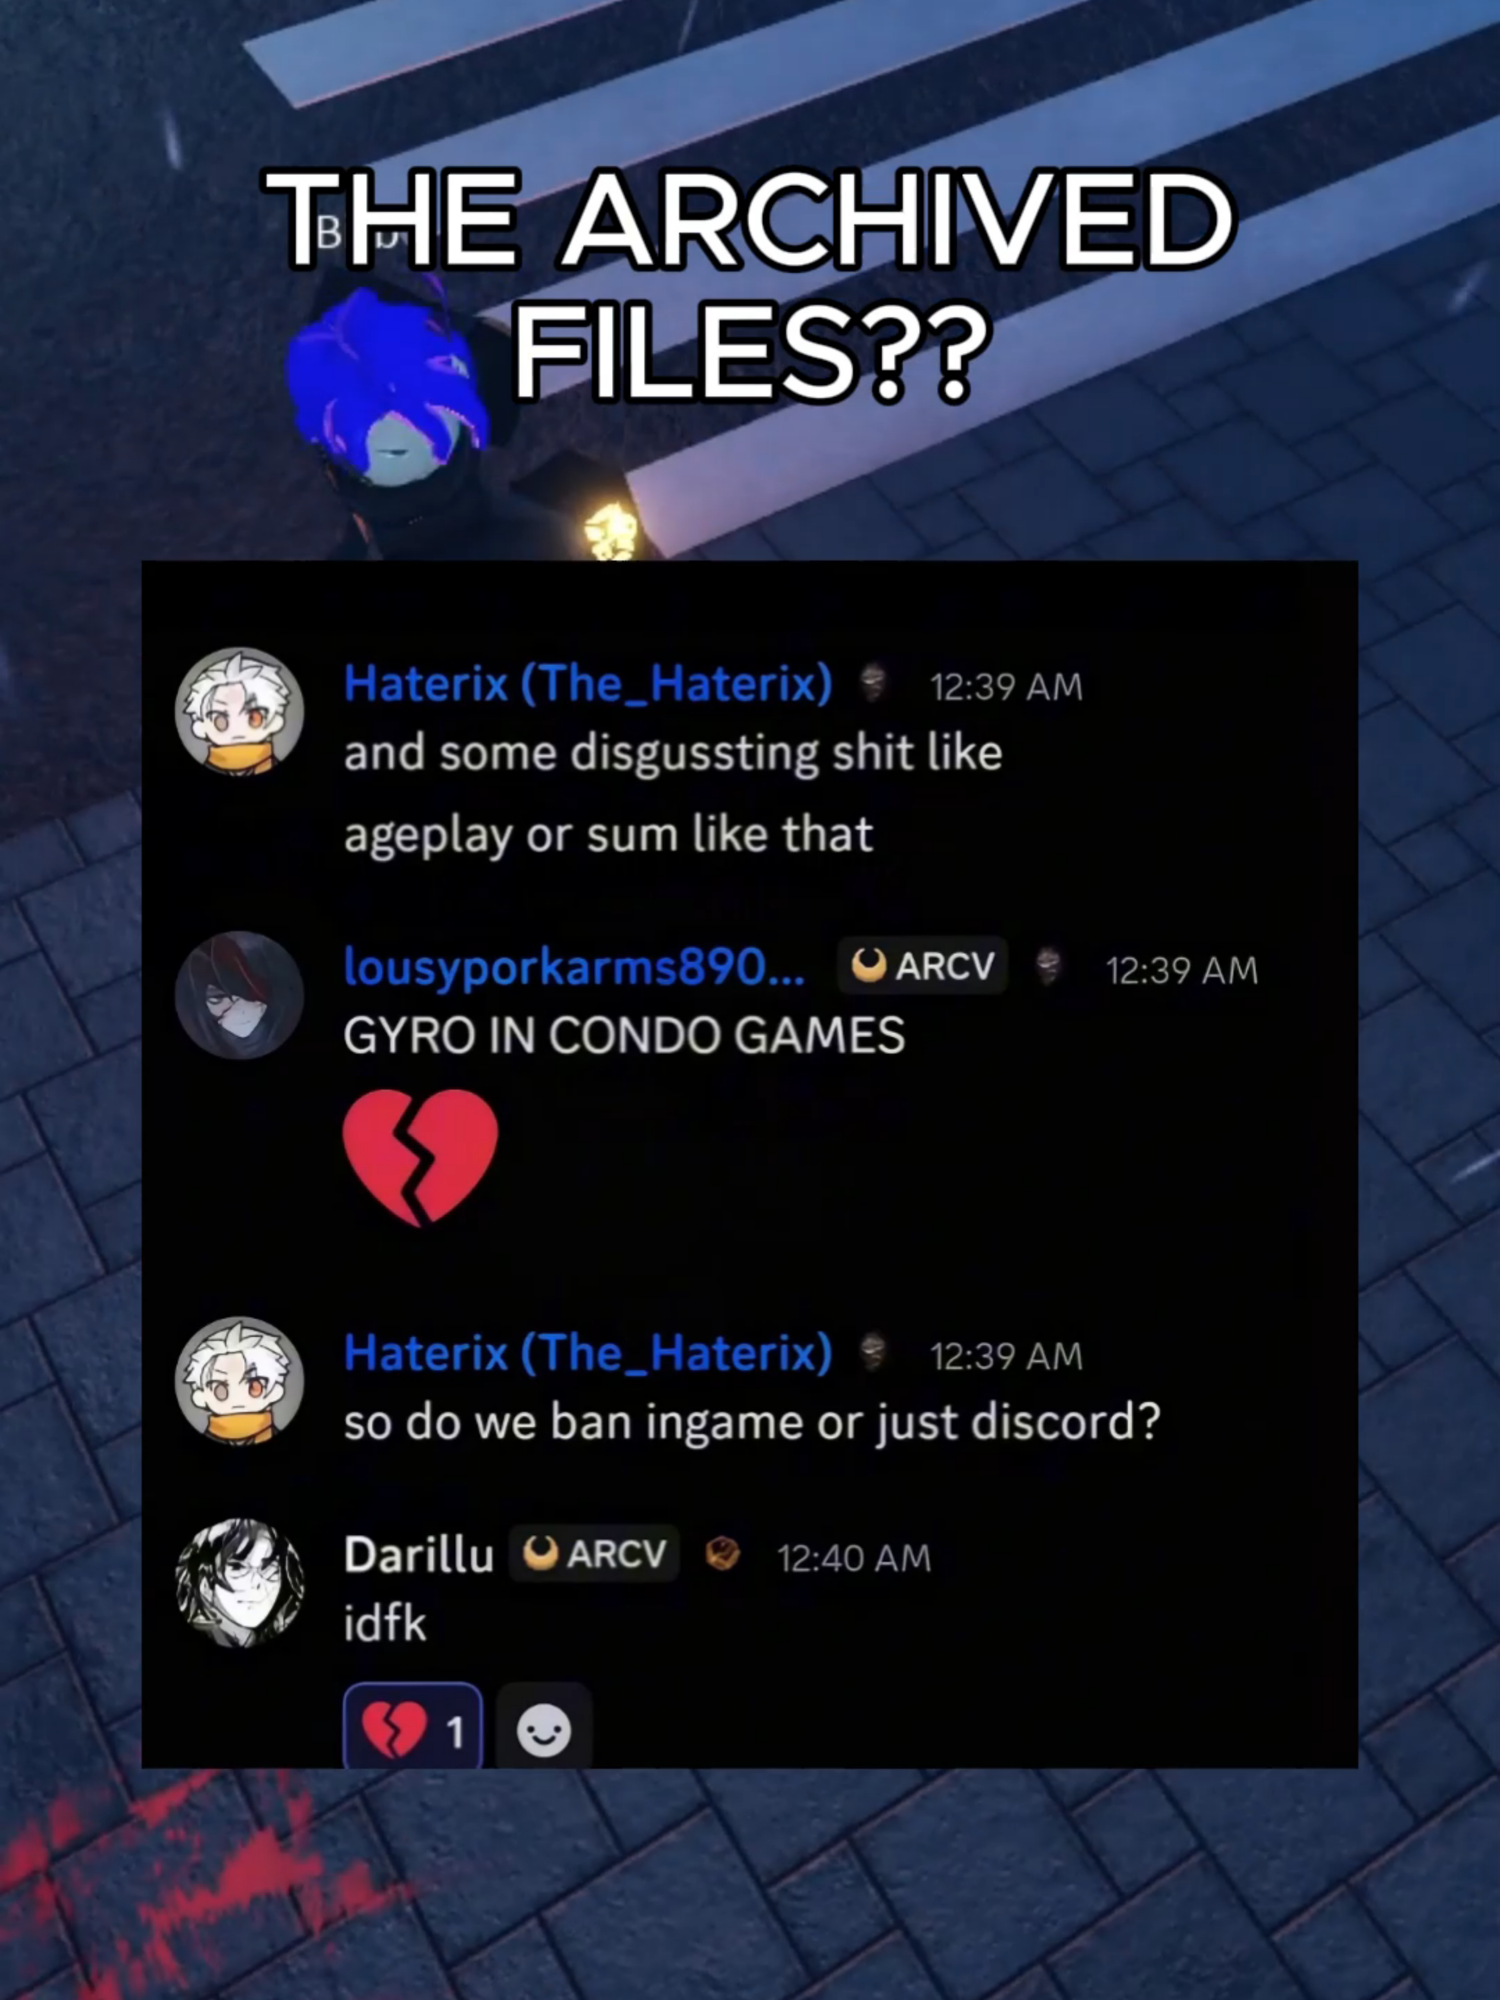This screenshot has width=1500, height=2000.
Task: Click the ARCV tag next to Darillu
Action: click(594, 1554)
